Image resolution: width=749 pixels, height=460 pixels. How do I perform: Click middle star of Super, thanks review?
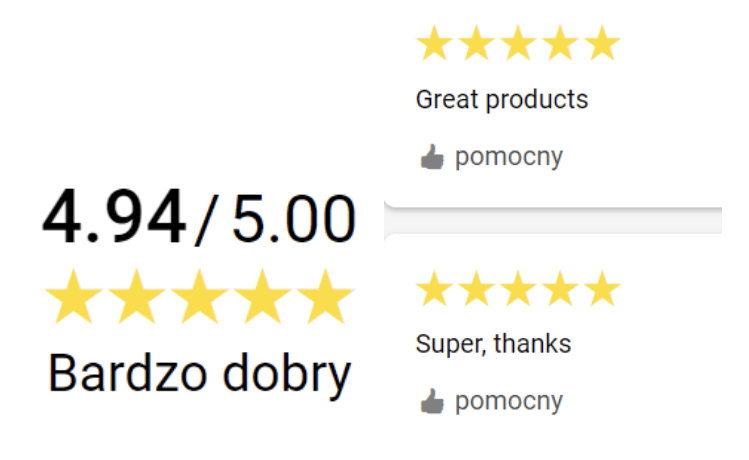tap(518, 289)
